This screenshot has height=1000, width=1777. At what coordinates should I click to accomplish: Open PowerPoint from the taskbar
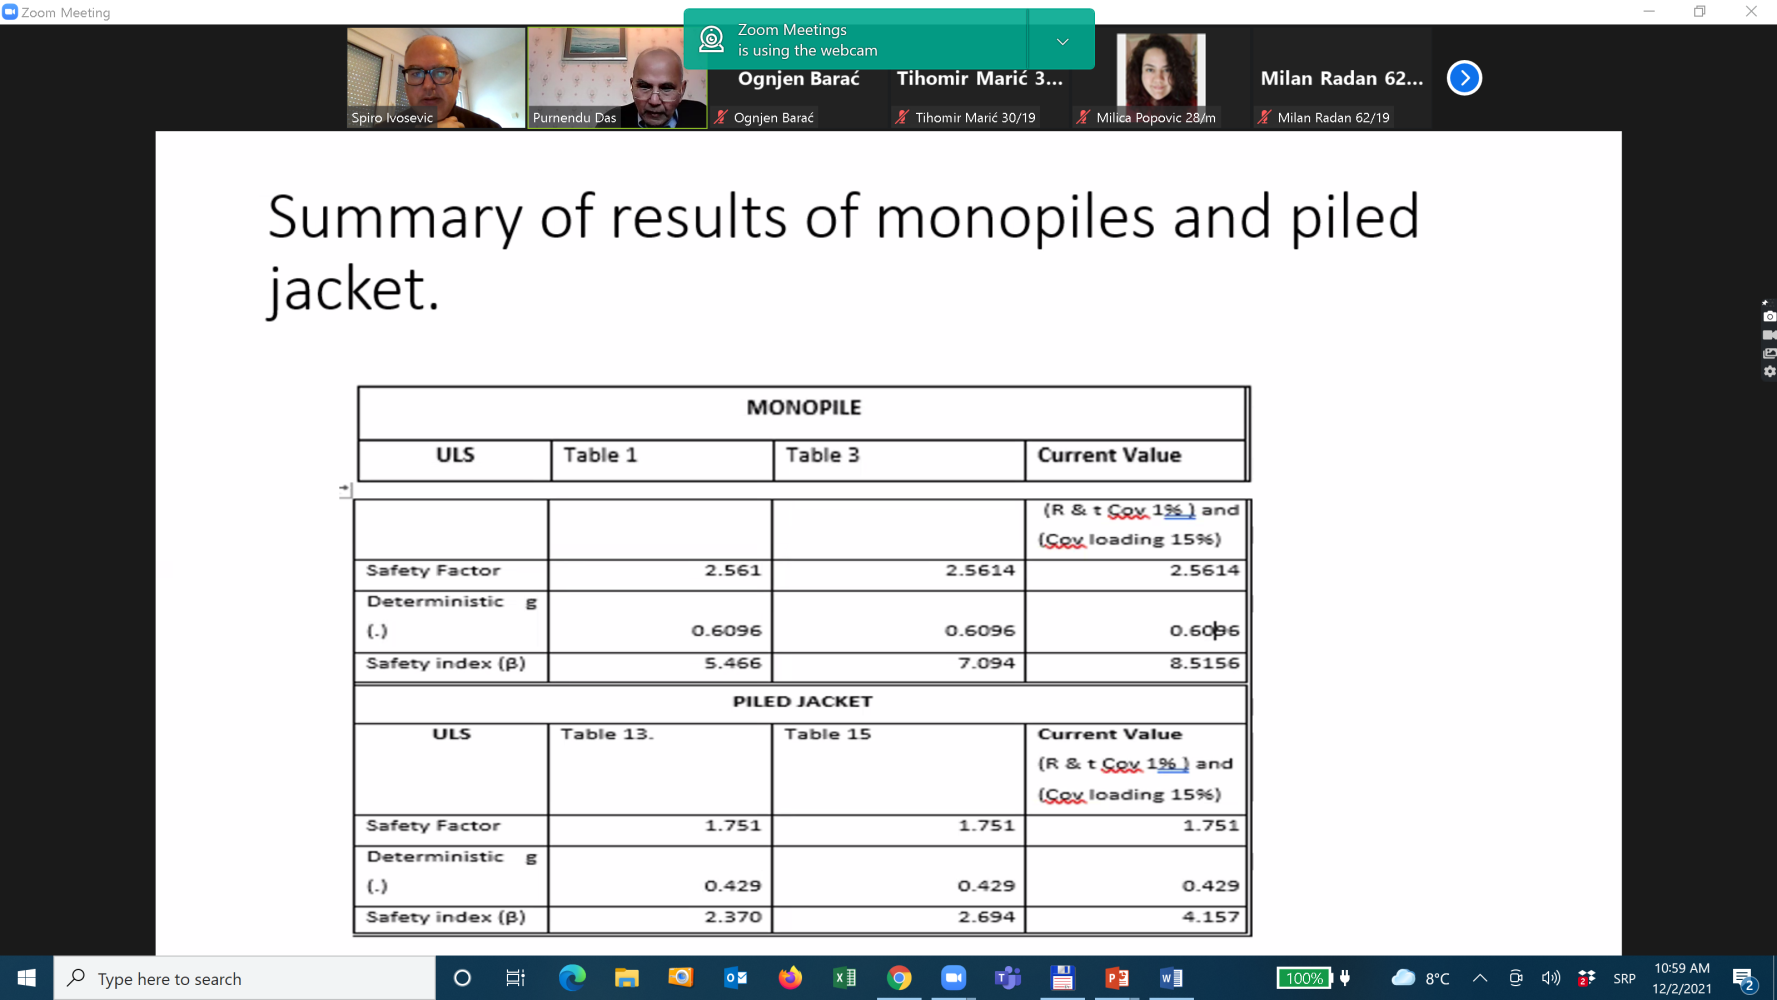tap(1116, 978)
